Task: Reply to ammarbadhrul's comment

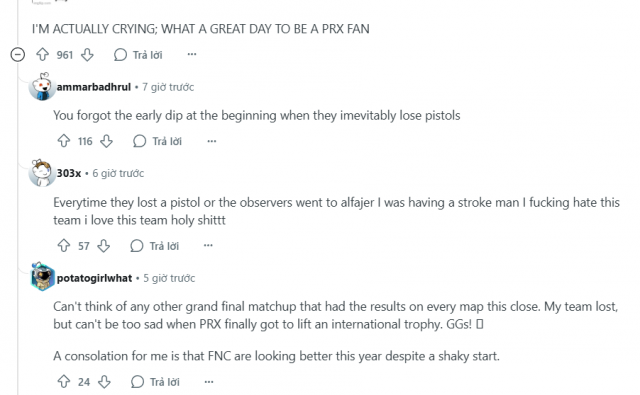Action: [158, 141]
